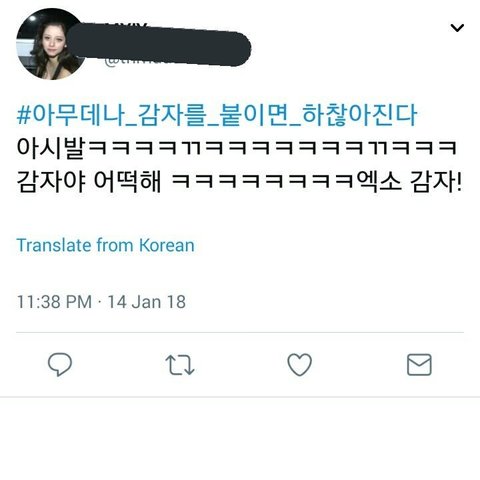
Task: Open the blue #아무데나_감자를_붙이면_하찮아진다 hashtag
Action: pyautogui.click(x=217, y=115)
